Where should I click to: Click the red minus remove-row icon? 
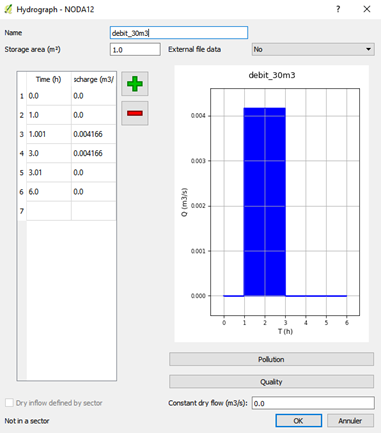pyautogui.click(x=135, y=113)
